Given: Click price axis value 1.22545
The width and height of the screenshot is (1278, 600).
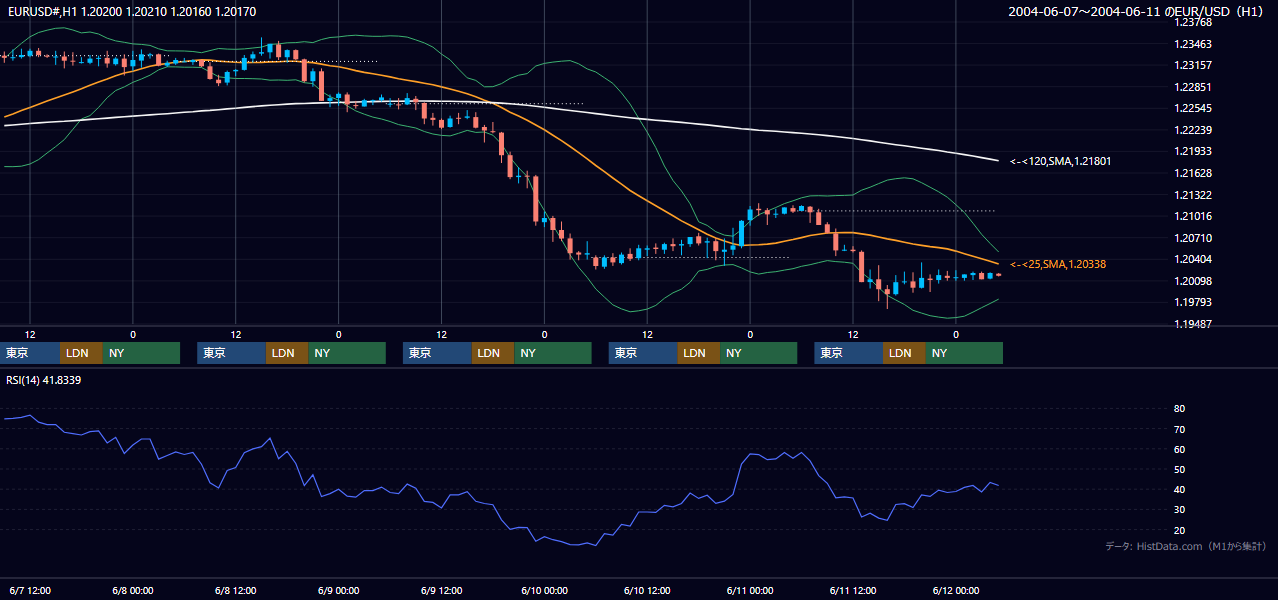Looking at the screenshot, I should [1193, 108].
